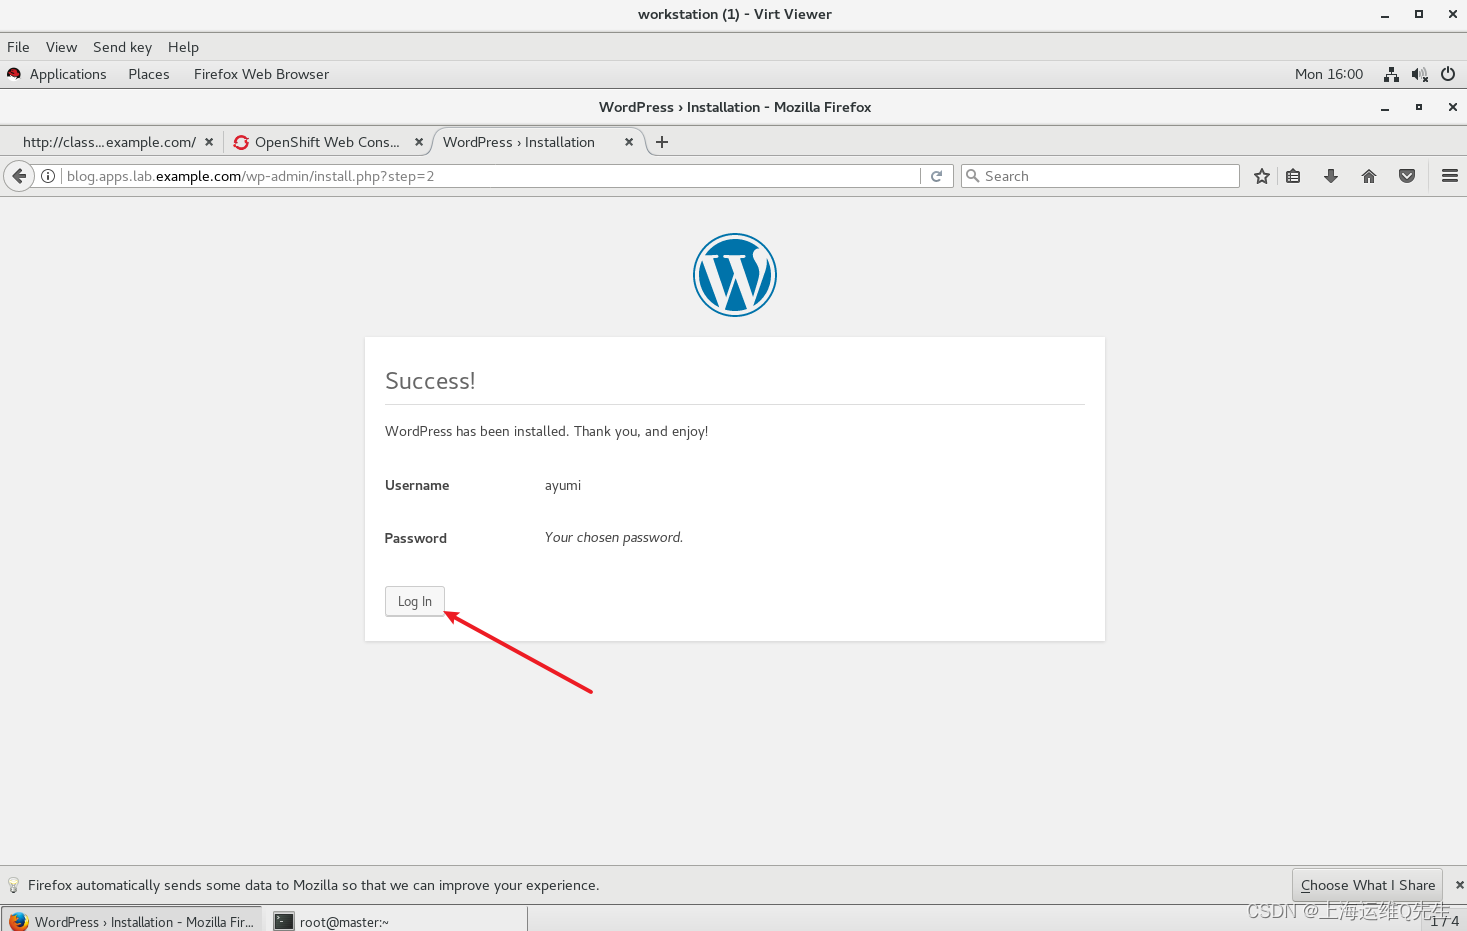
Task: Open the View menu of Virt Viewer
Action: click(61, 47)
